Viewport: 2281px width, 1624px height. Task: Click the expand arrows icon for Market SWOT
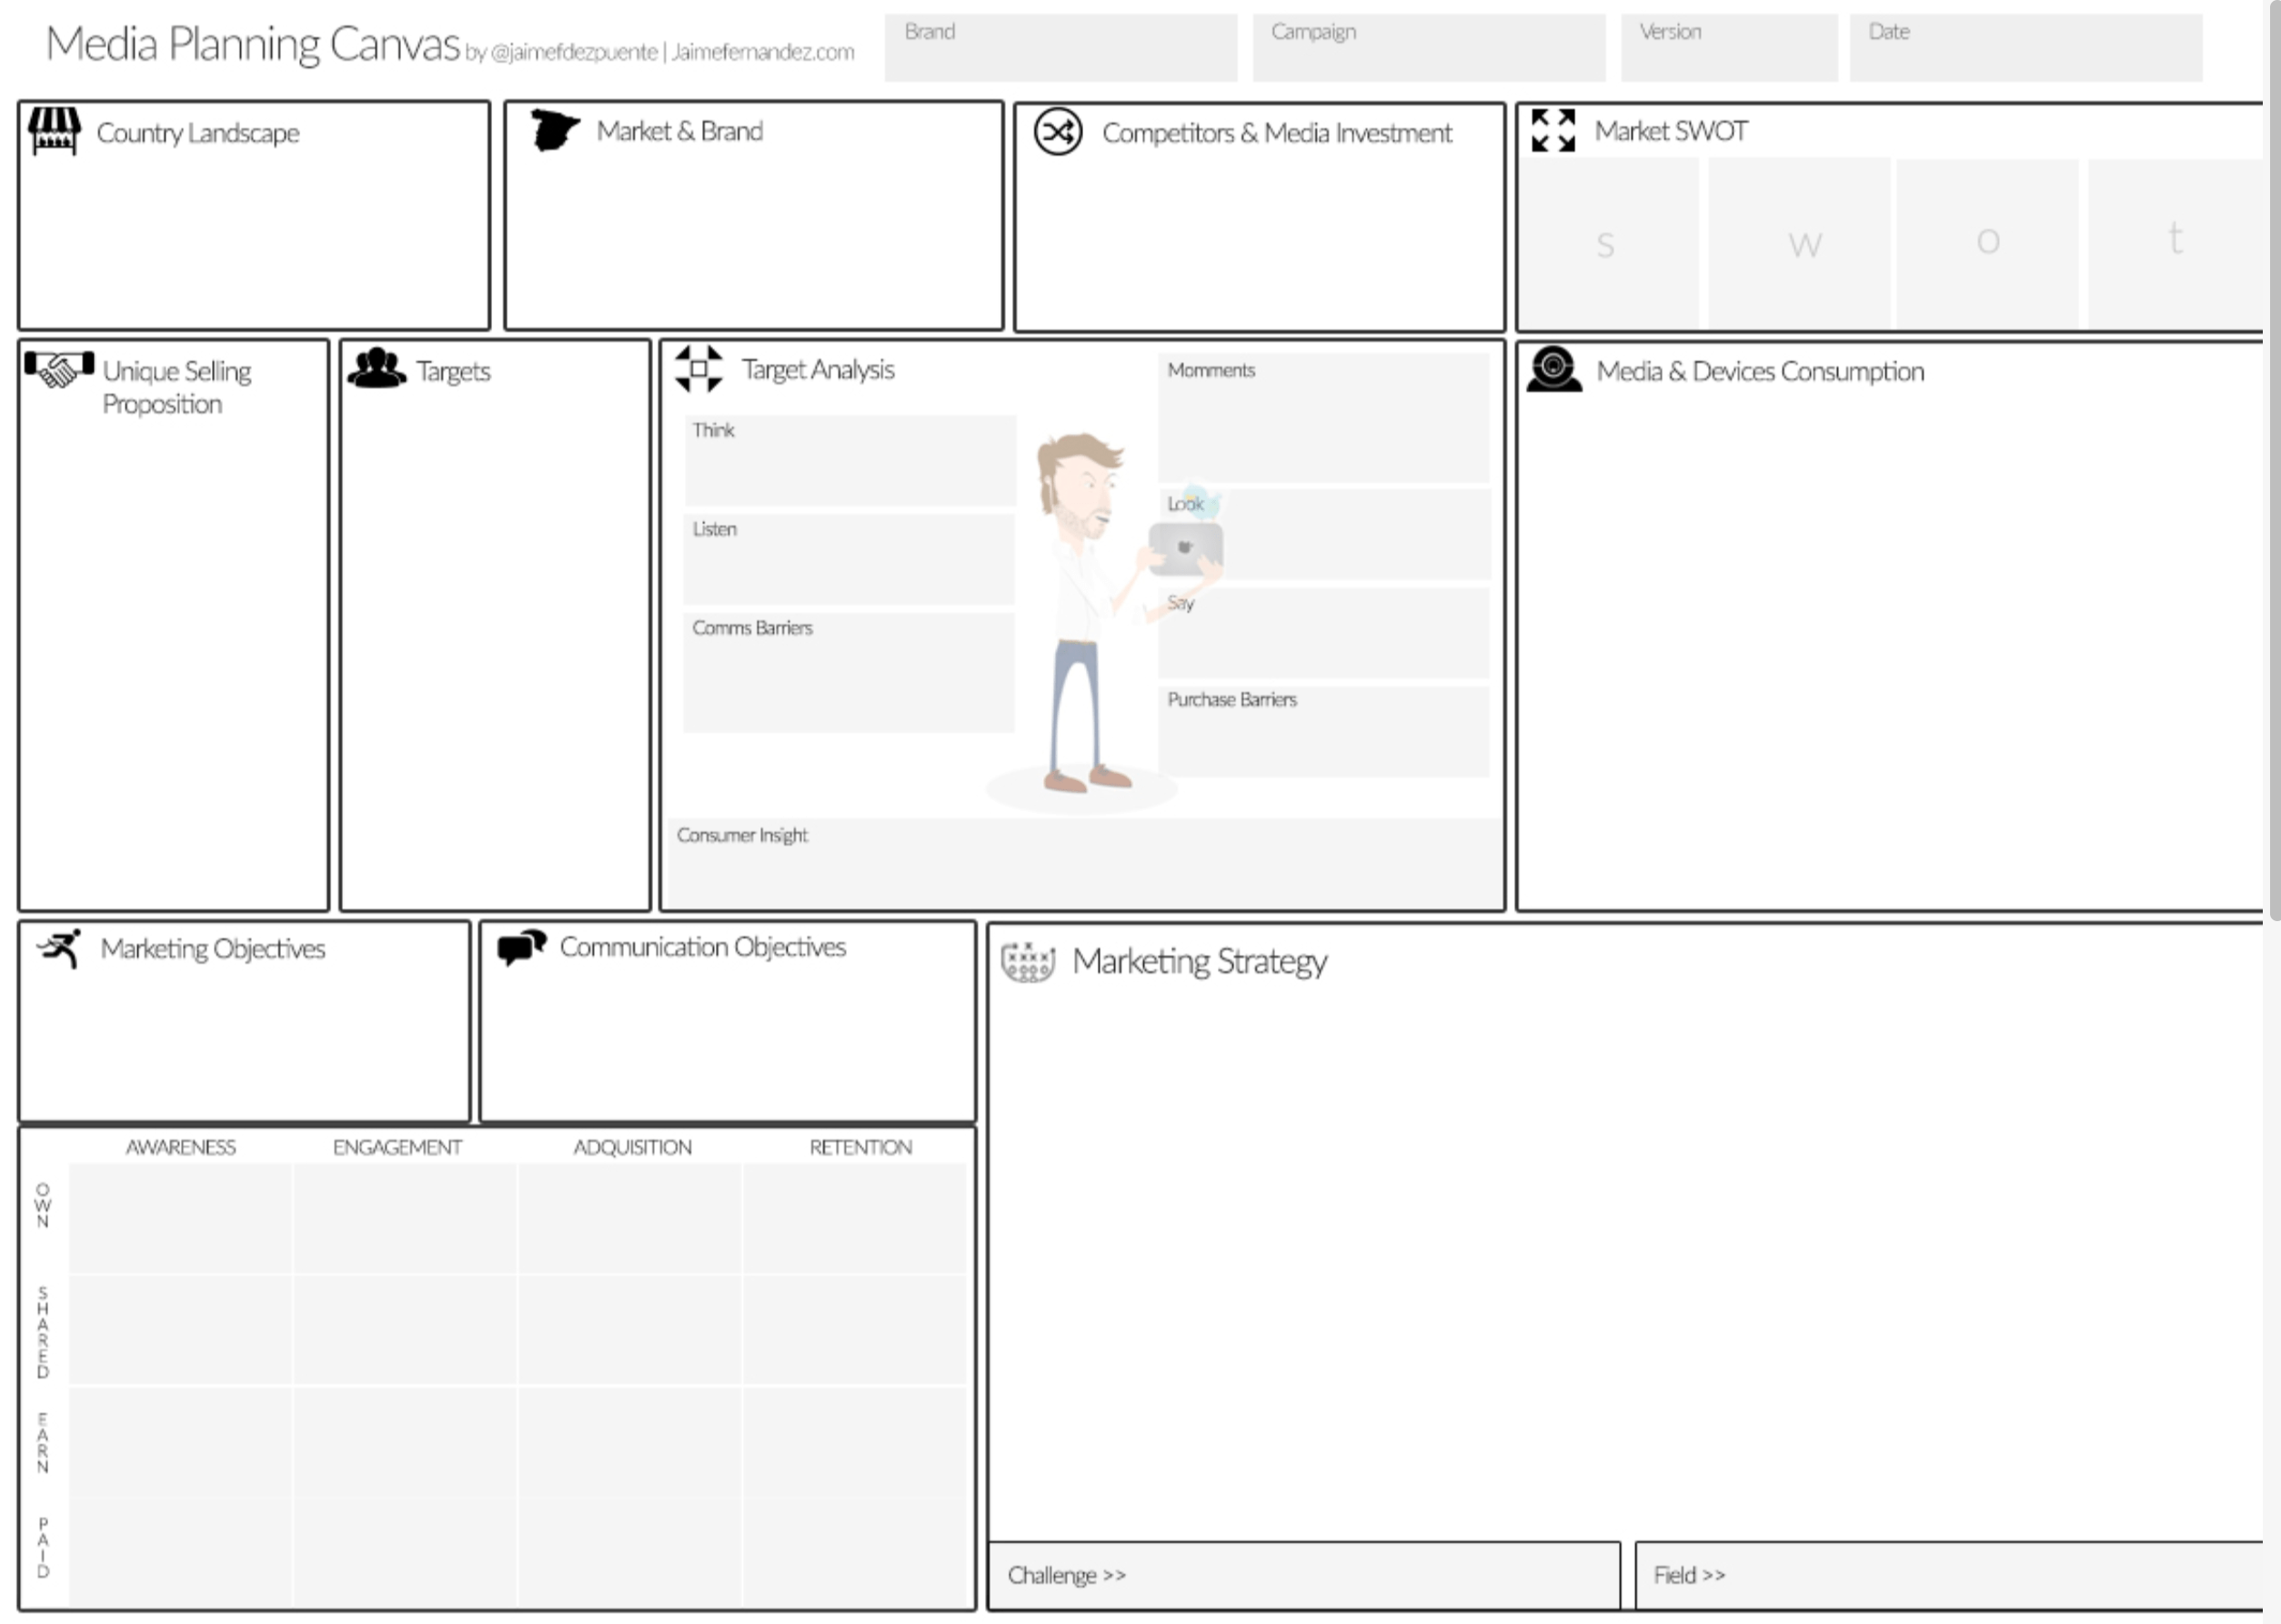click(x=1553, y=131)
